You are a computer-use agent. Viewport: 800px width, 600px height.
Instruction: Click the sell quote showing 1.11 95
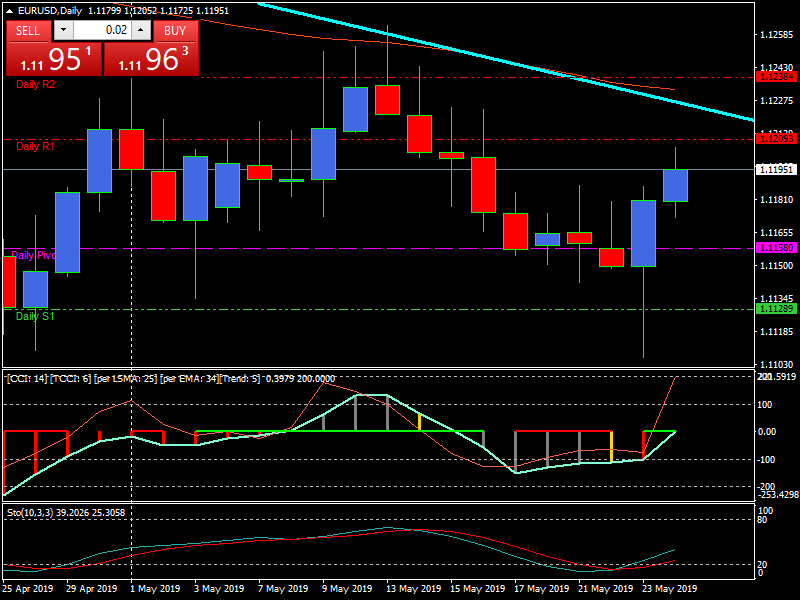tap(52, 57)
